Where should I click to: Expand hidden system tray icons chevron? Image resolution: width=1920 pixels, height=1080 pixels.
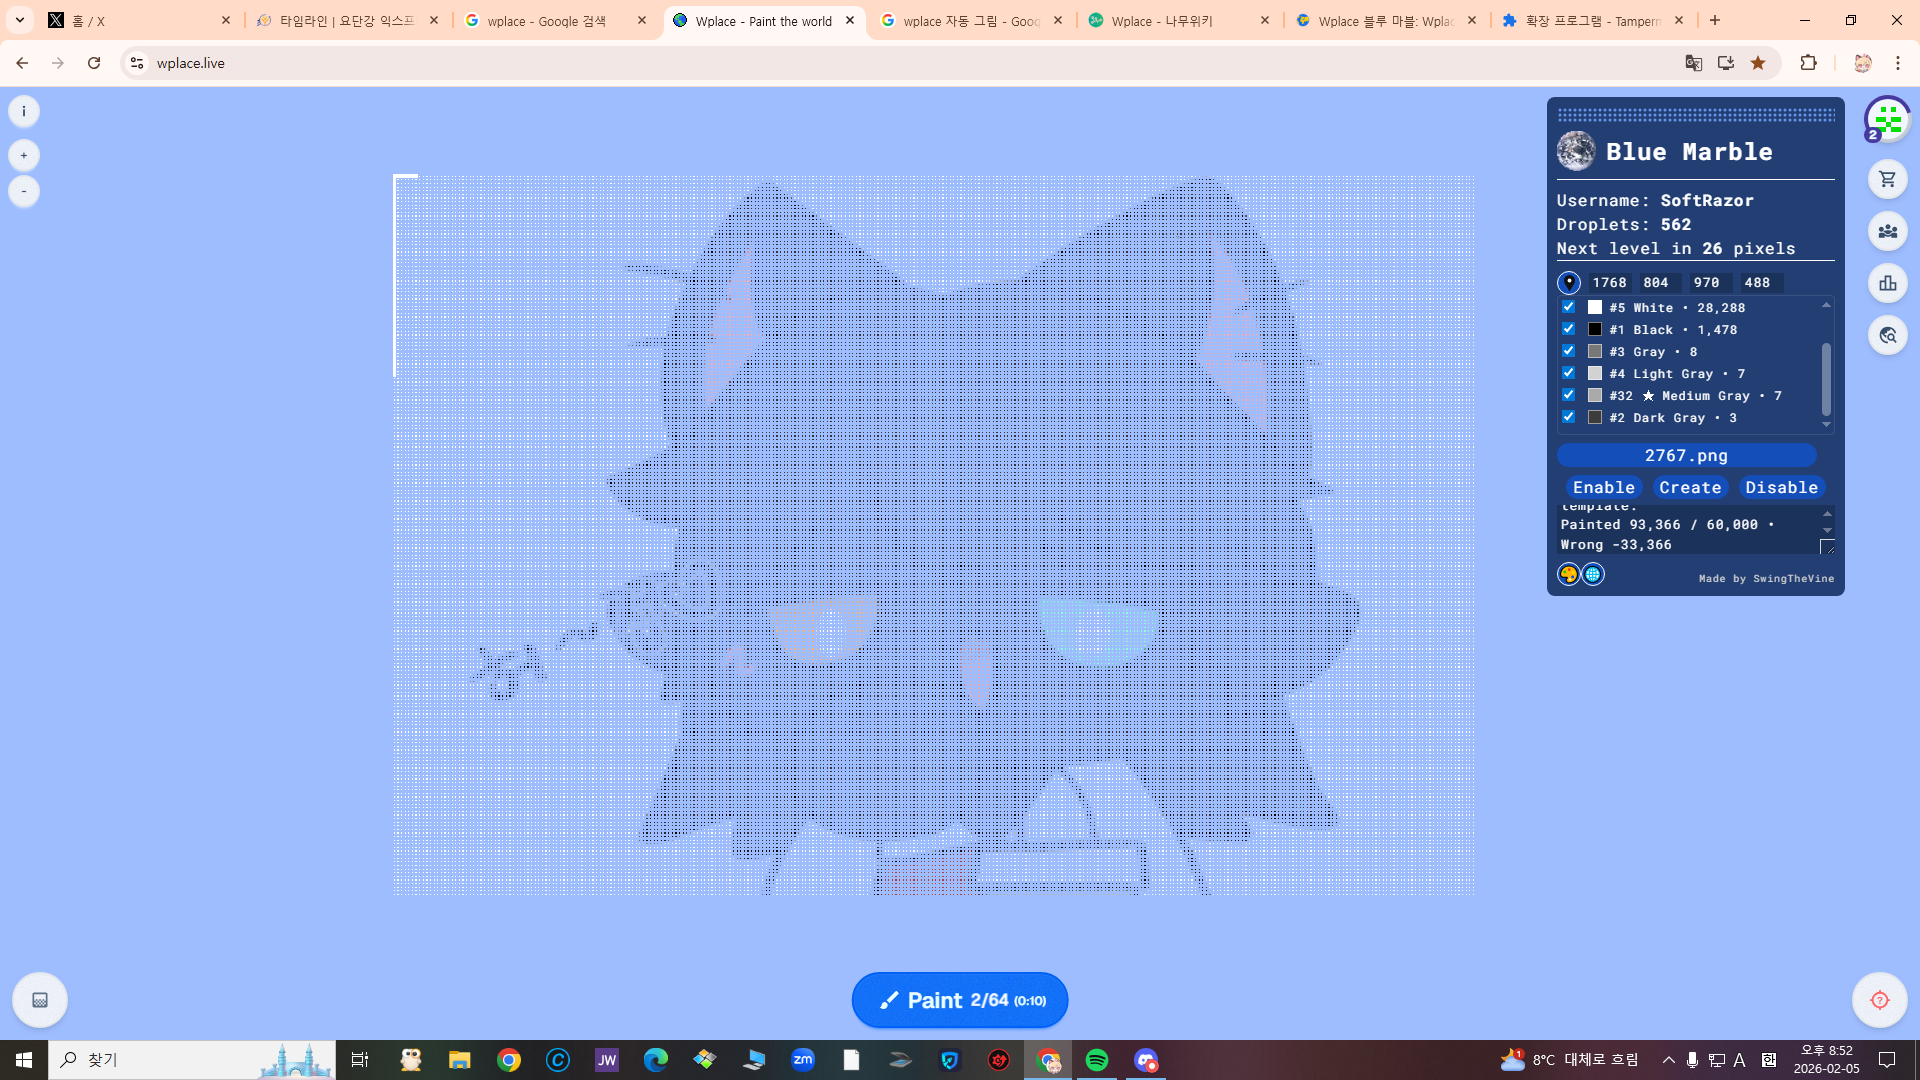pos(1668,1060)
